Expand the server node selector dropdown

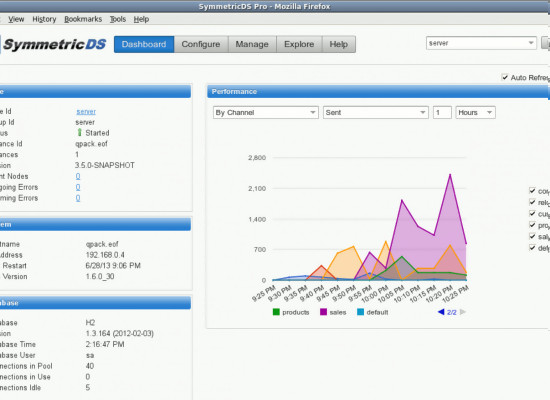tap(481, 43)
